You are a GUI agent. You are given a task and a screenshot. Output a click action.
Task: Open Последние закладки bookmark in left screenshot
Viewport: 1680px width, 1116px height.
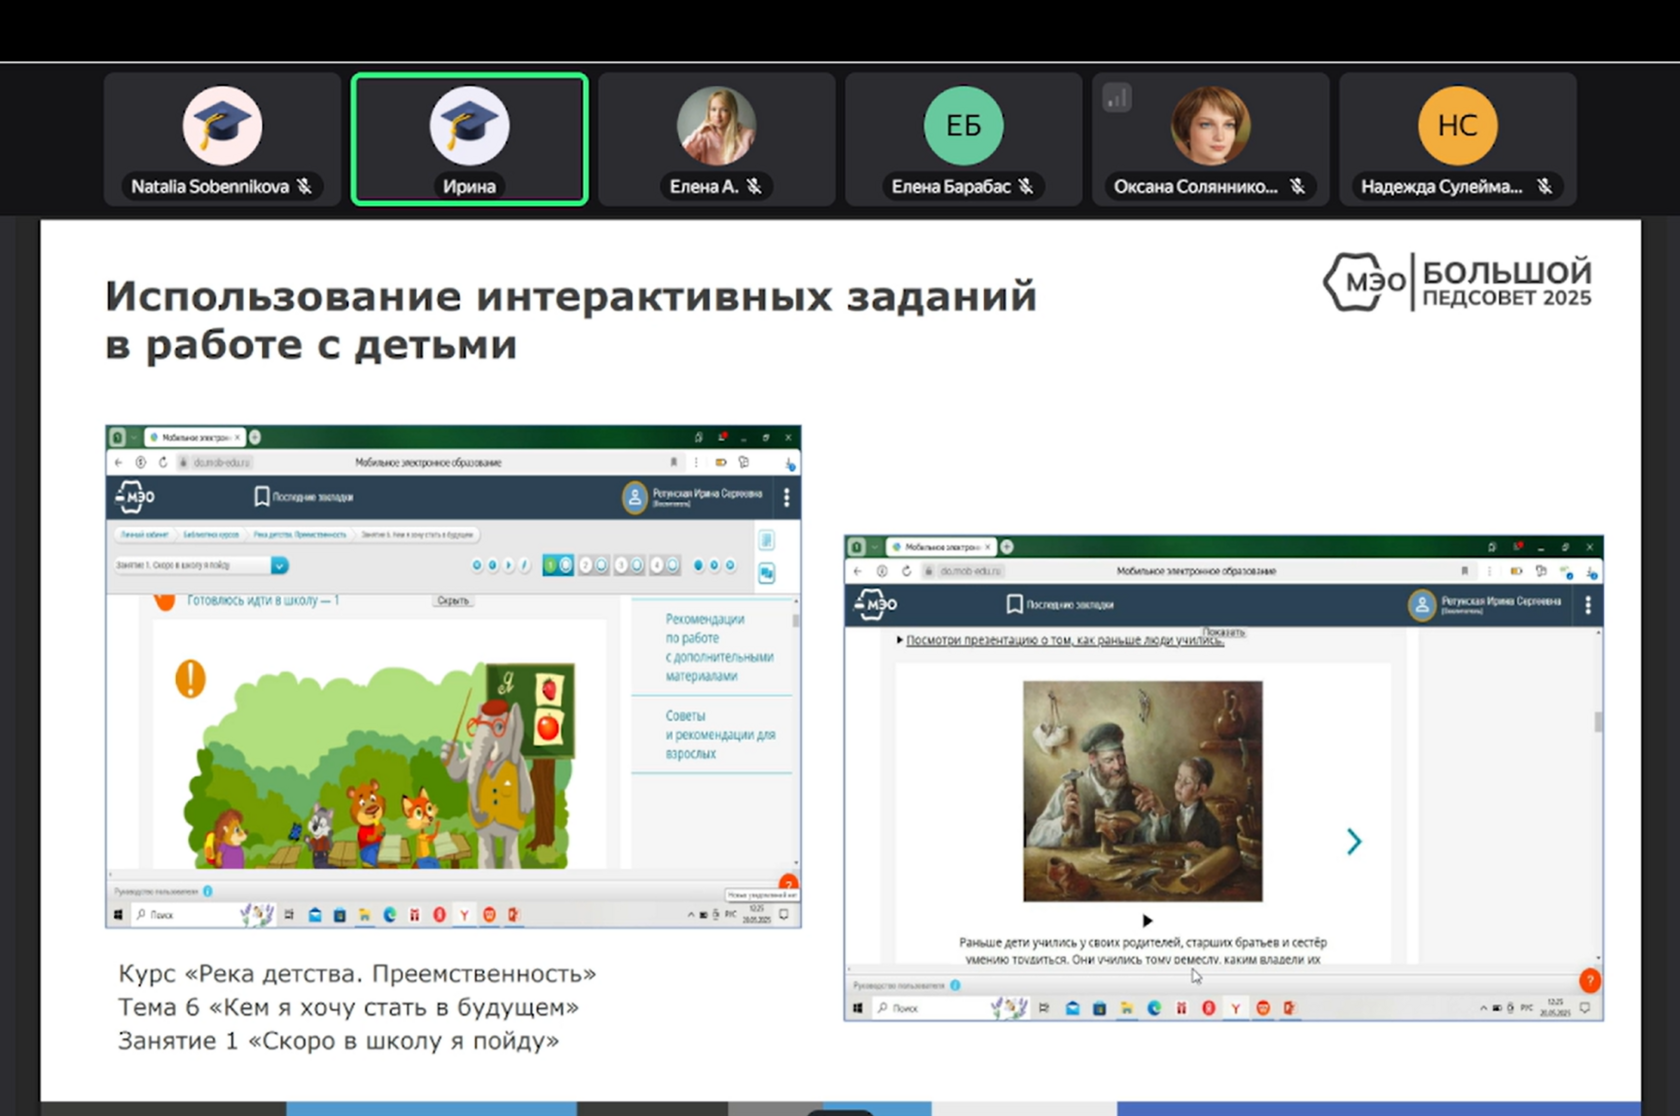[303, 496]
